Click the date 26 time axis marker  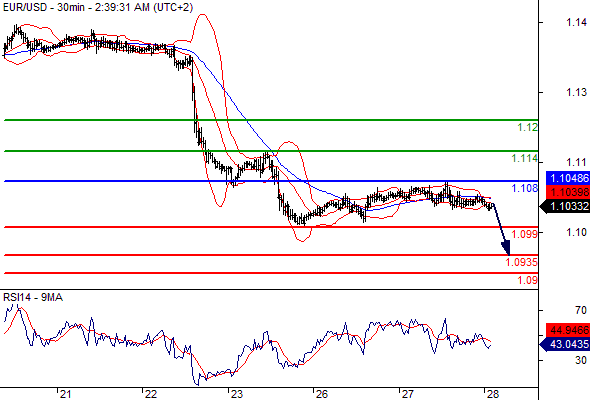322,394
